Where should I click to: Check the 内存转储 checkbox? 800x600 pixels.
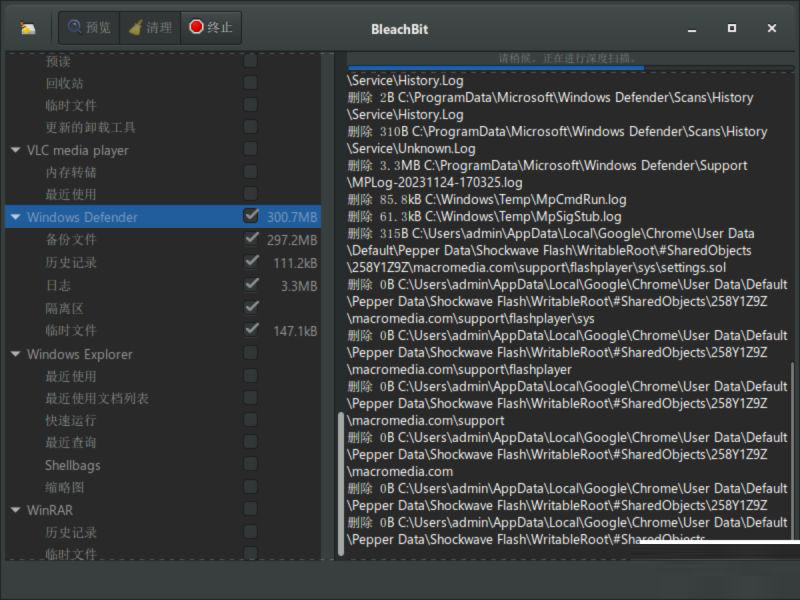pos(251,171)
